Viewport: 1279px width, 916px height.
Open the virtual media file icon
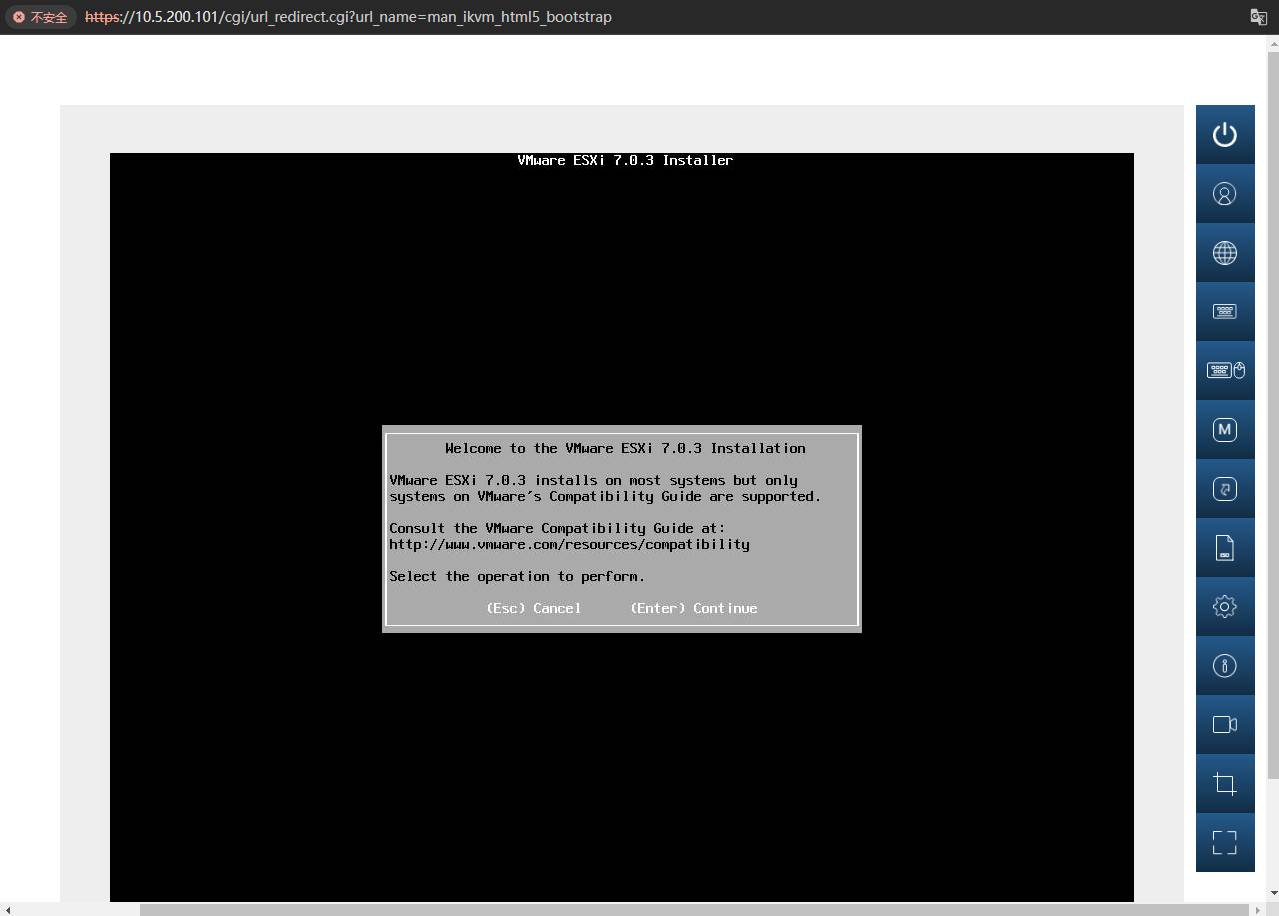[x=1225, y=548]
